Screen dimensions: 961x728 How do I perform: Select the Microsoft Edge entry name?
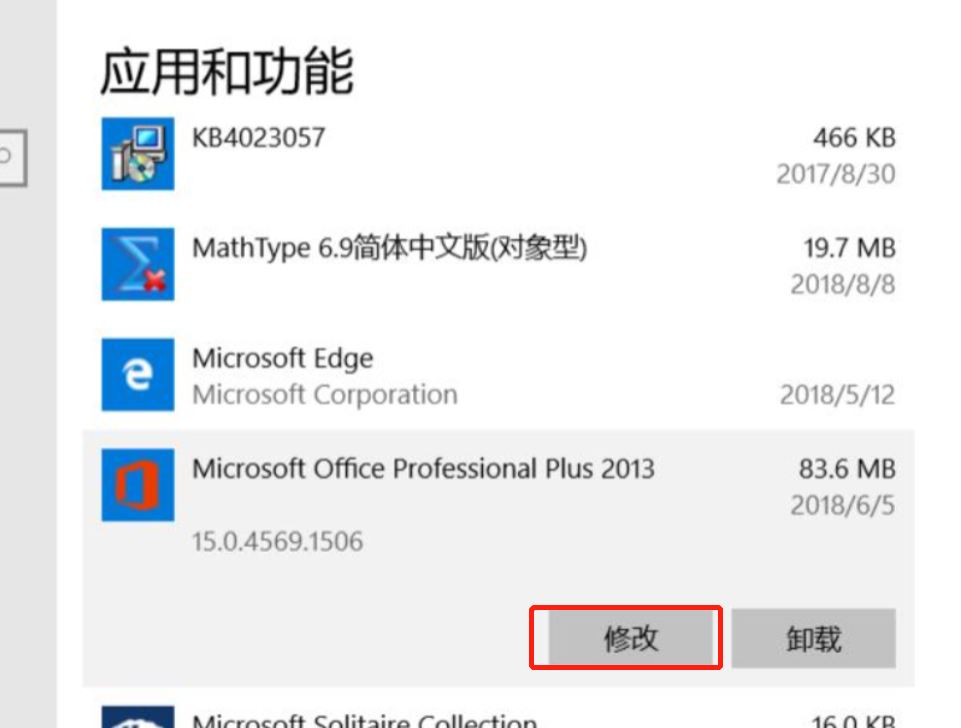click(x=282, y=358)
